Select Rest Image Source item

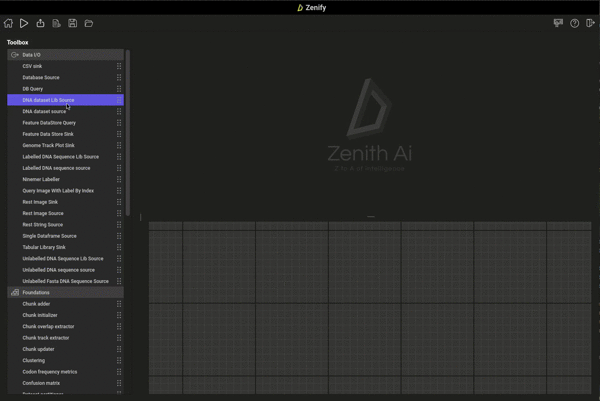click(x=65, y=214)
